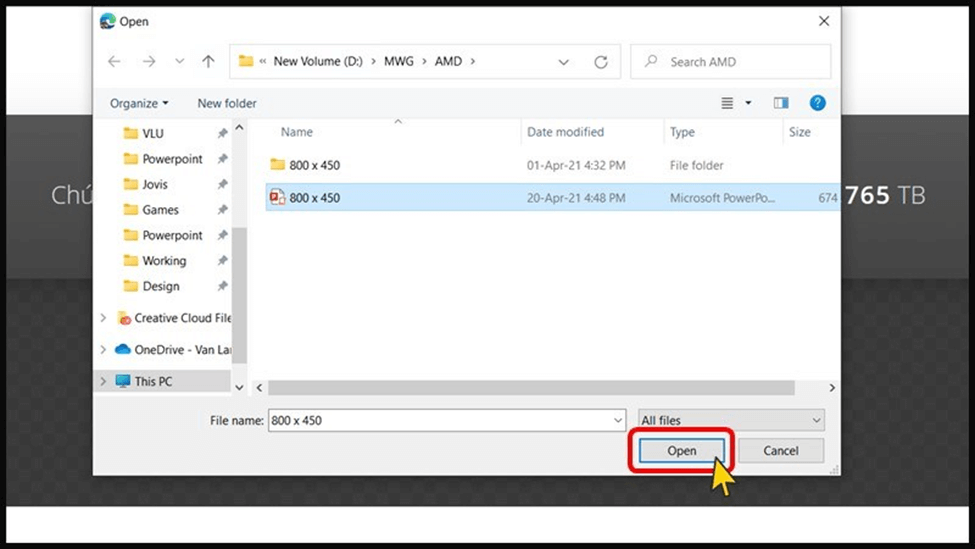Refresh the AMD folder listing
The height and width of the screenshot is (549, 975).
click(601, 62)
